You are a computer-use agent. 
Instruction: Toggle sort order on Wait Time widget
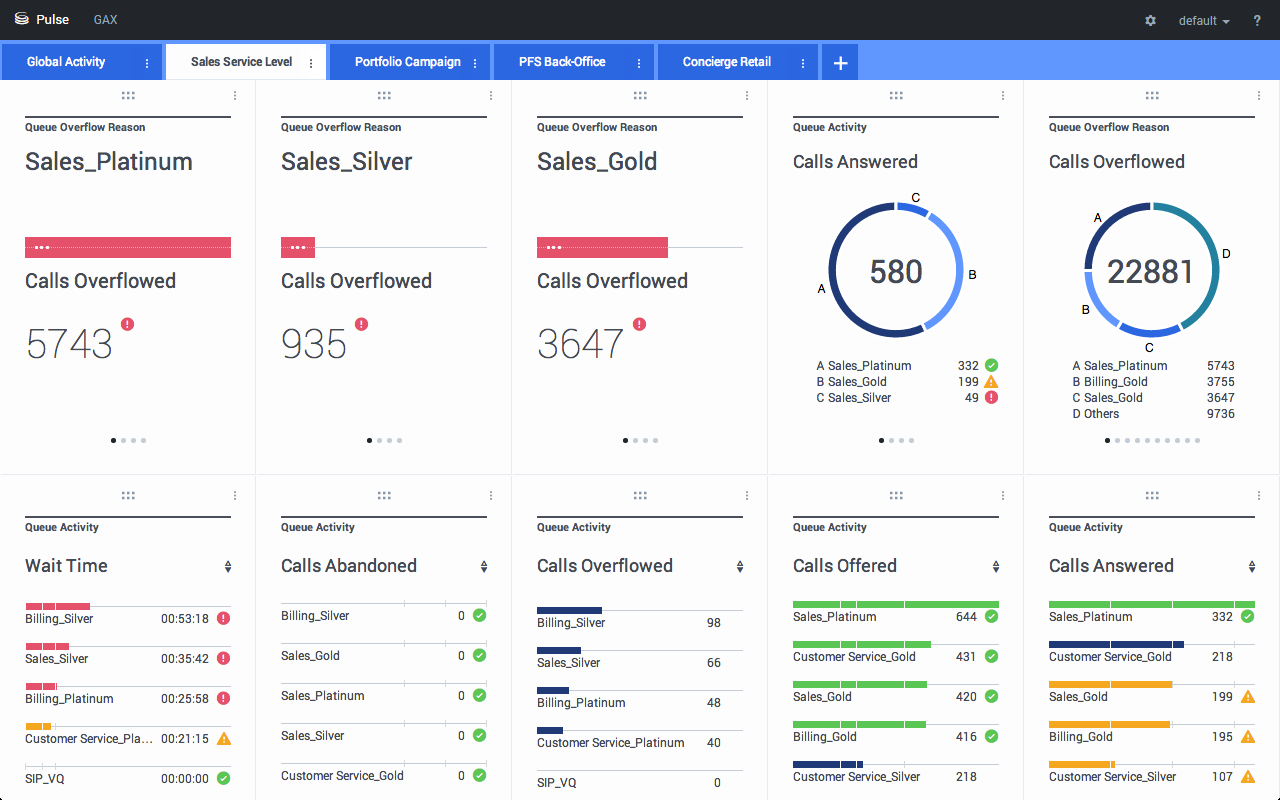(228, 567)
